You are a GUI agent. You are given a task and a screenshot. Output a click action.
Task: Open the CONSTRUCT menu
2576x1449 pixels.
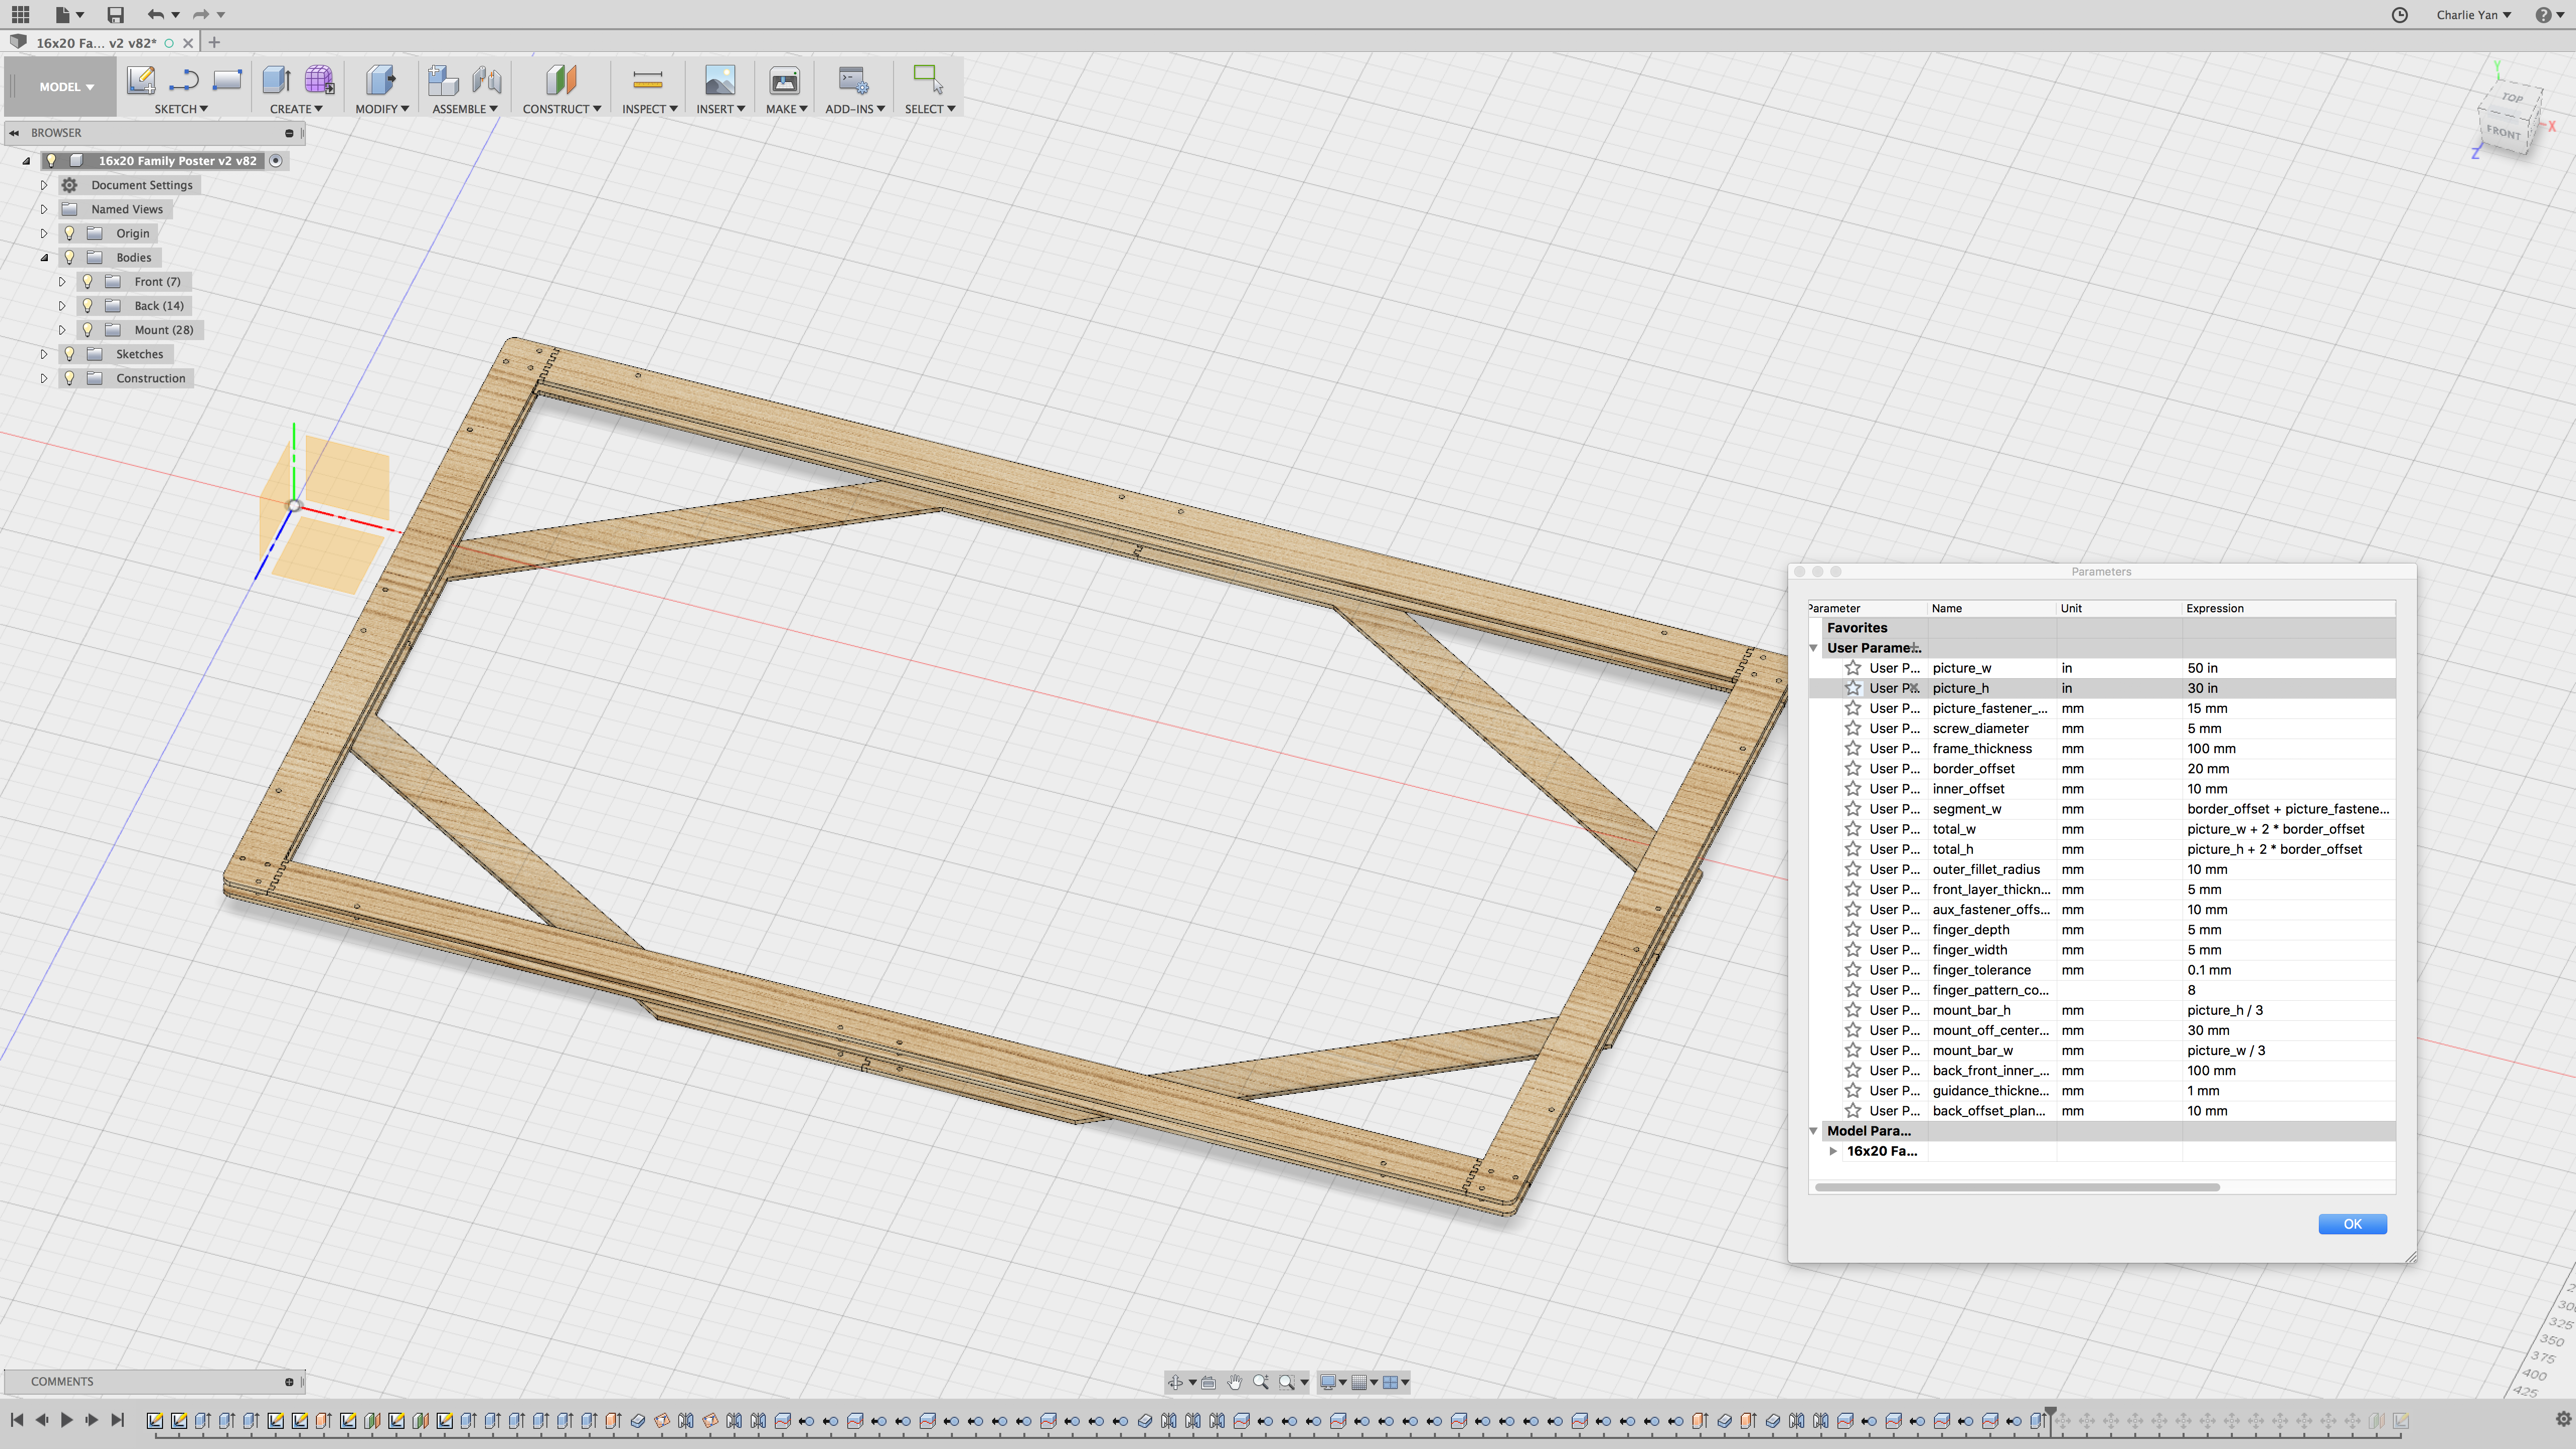561,109
